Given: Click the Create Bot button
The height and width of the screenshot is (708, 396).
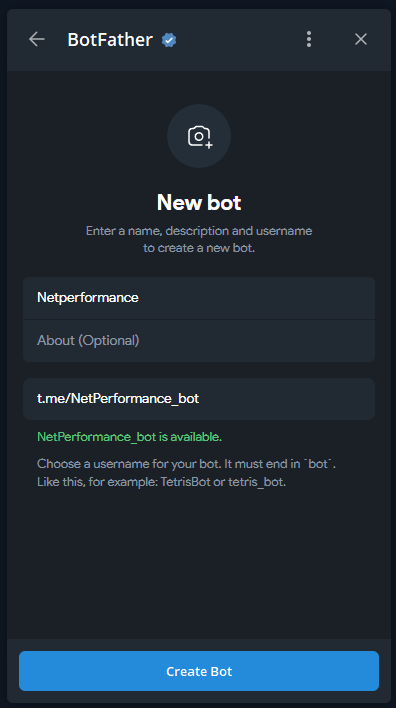Looking at the screenshot, I should tap(199, 671).
